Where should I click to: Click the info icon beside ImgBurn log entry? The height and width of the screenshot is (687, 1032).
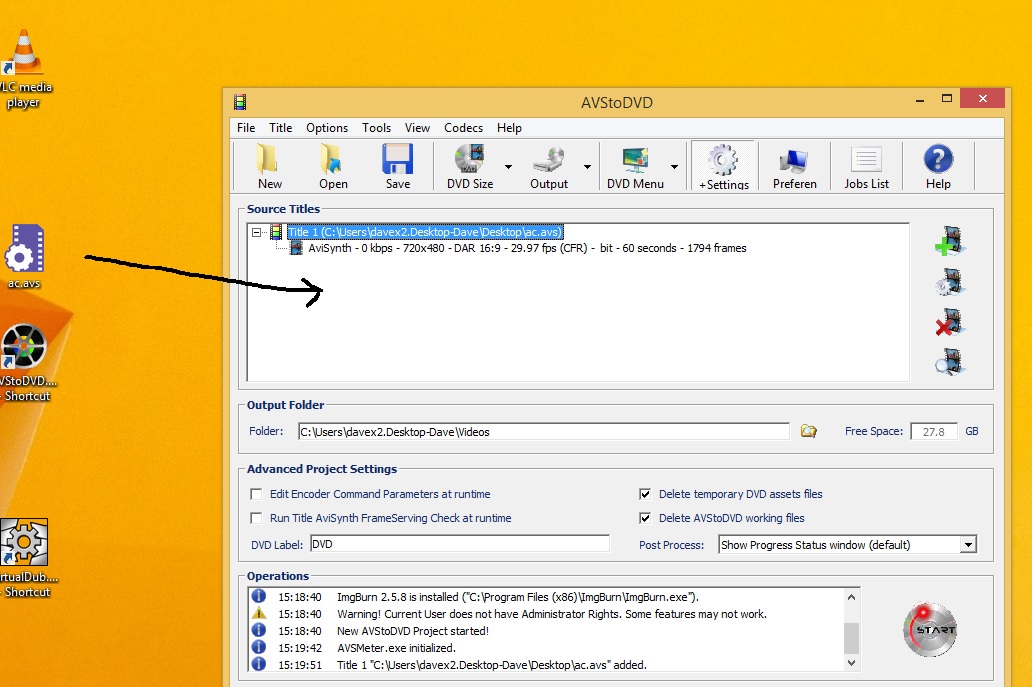pos(259,596)
